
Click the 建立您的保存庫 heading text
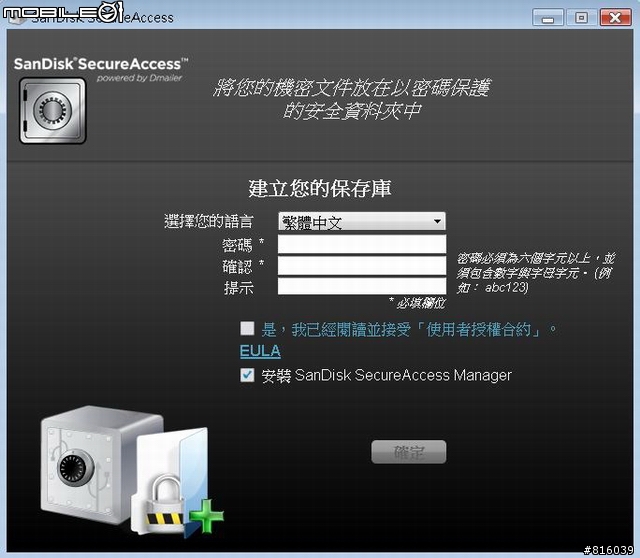click(x=320, y=189)
